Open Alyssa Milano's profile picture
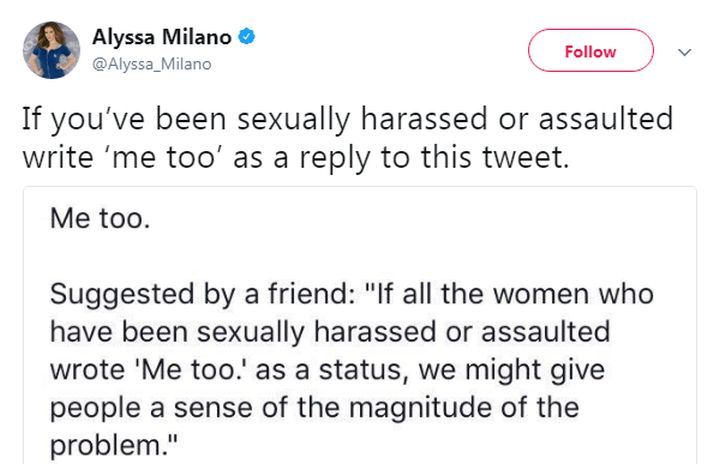 point(50,50)
